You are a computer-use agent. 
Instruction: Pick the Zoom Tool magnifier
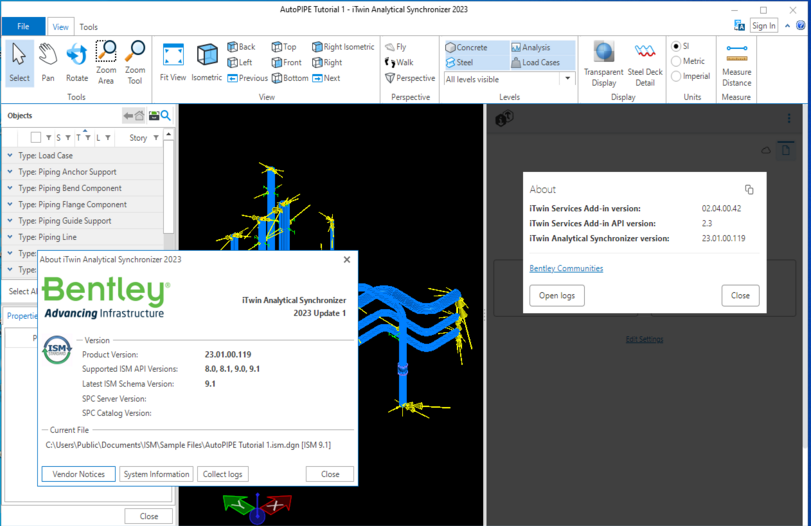[135, 63]
